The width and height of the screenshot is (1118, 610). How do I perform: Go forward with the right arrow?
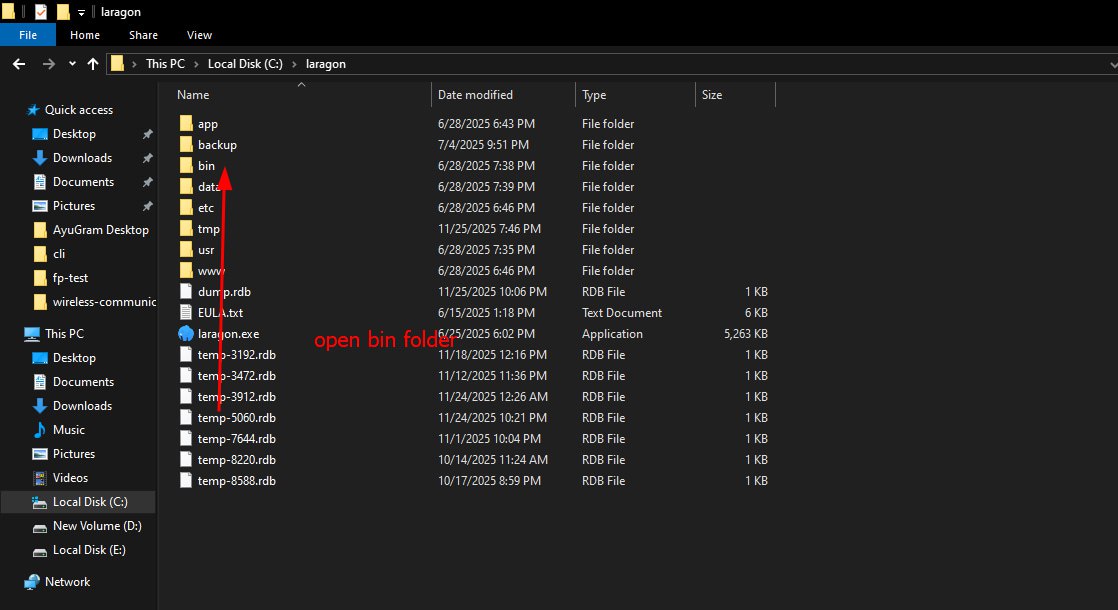(48, 64)
